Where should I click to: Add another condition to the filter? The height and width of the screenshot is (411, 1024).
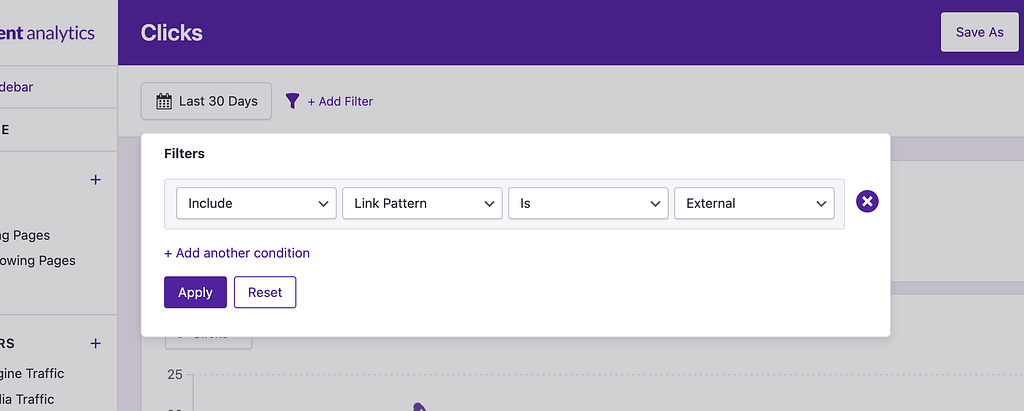pos(237,253)
